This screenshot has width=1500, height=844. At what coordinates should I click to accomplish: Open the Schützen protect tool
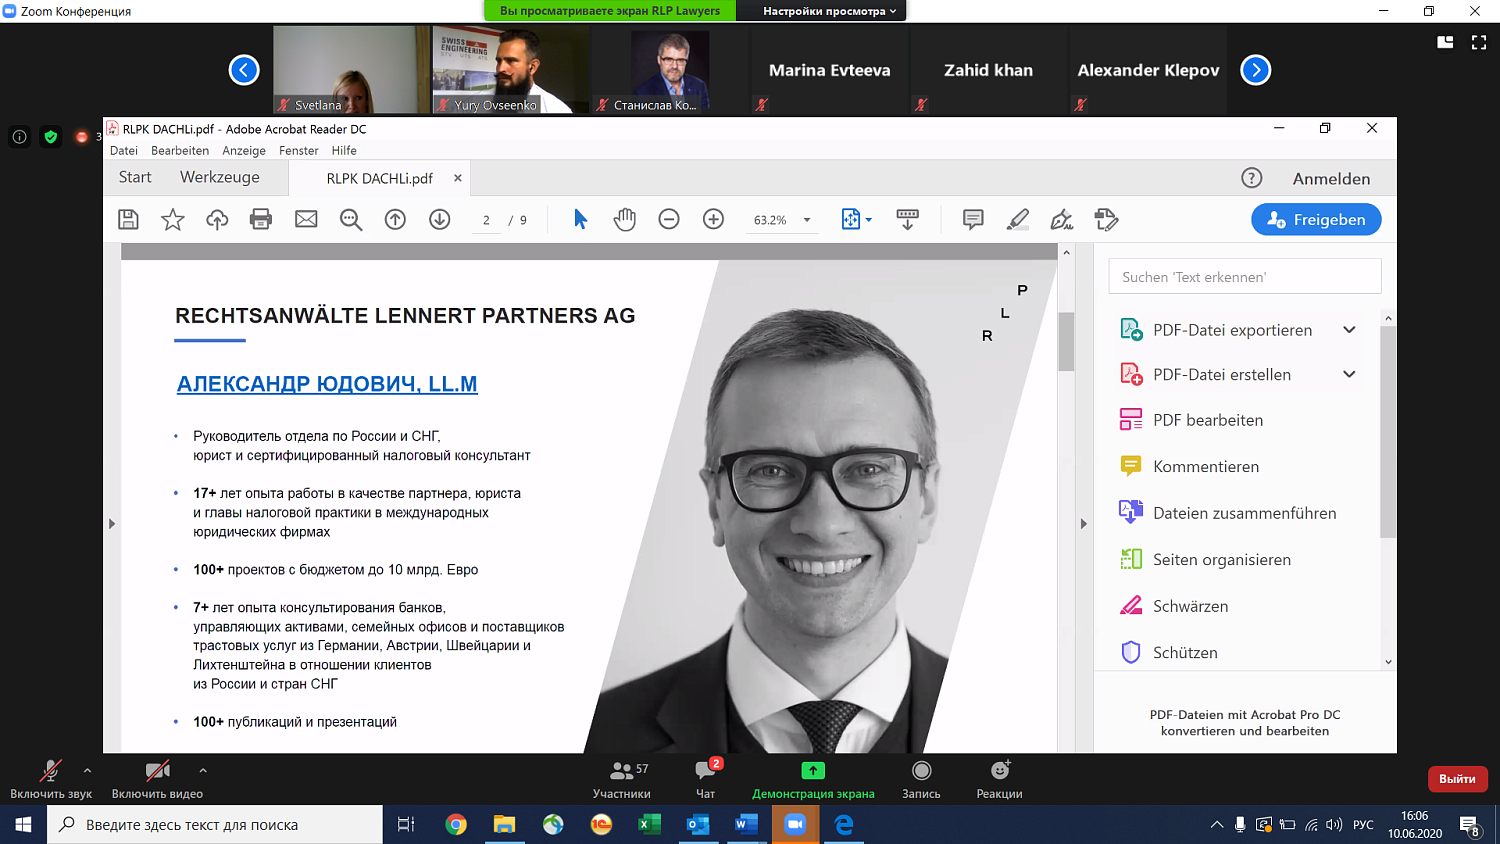pyautogui.click(x=1185, y=653)
